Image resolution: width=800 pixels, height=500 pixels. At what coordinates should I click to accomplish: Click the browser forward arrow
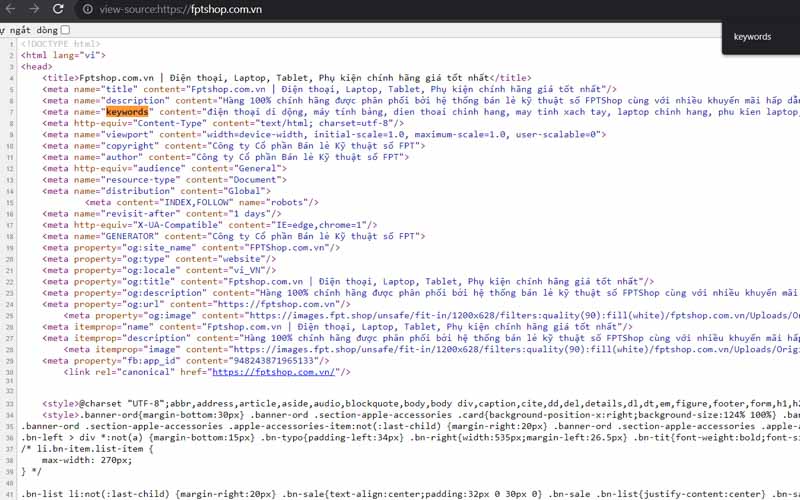click(x=34, y=9)
